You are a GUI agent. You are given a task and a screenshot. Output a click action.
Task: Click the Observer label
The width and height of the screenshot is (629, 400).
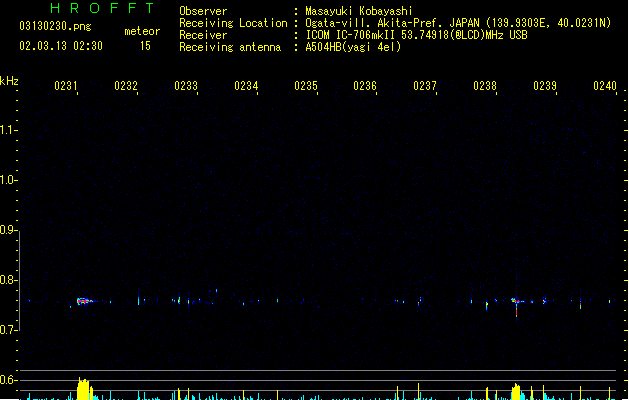click(203, 11)
